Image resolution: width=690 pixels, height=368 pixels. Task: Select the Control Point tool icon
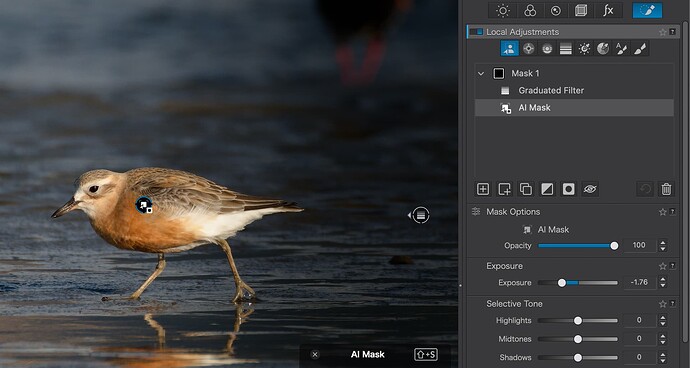tap(529, 48)
